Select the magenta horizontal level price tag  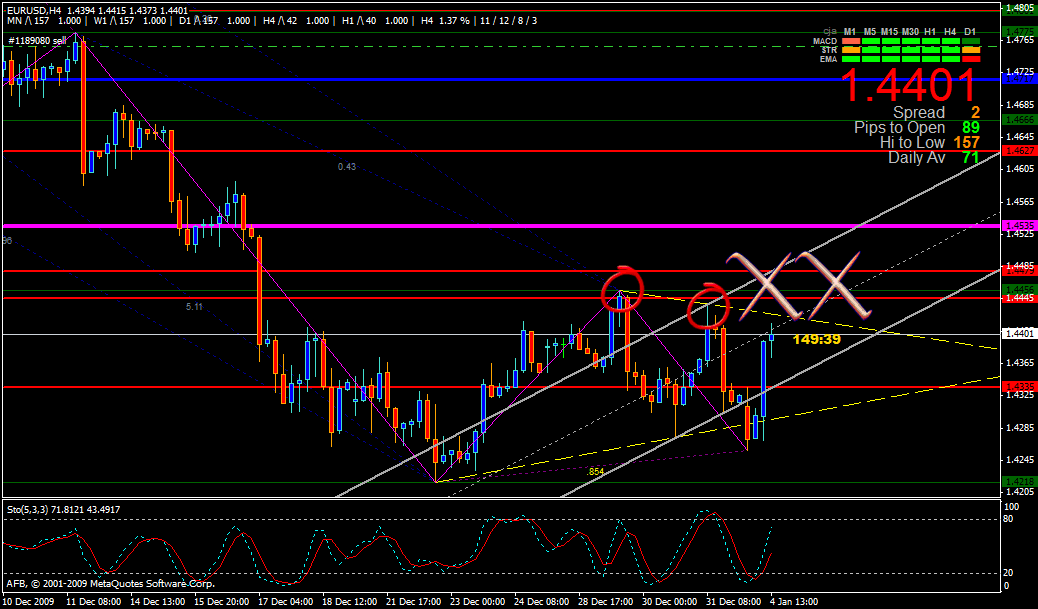click(1020, 226)
